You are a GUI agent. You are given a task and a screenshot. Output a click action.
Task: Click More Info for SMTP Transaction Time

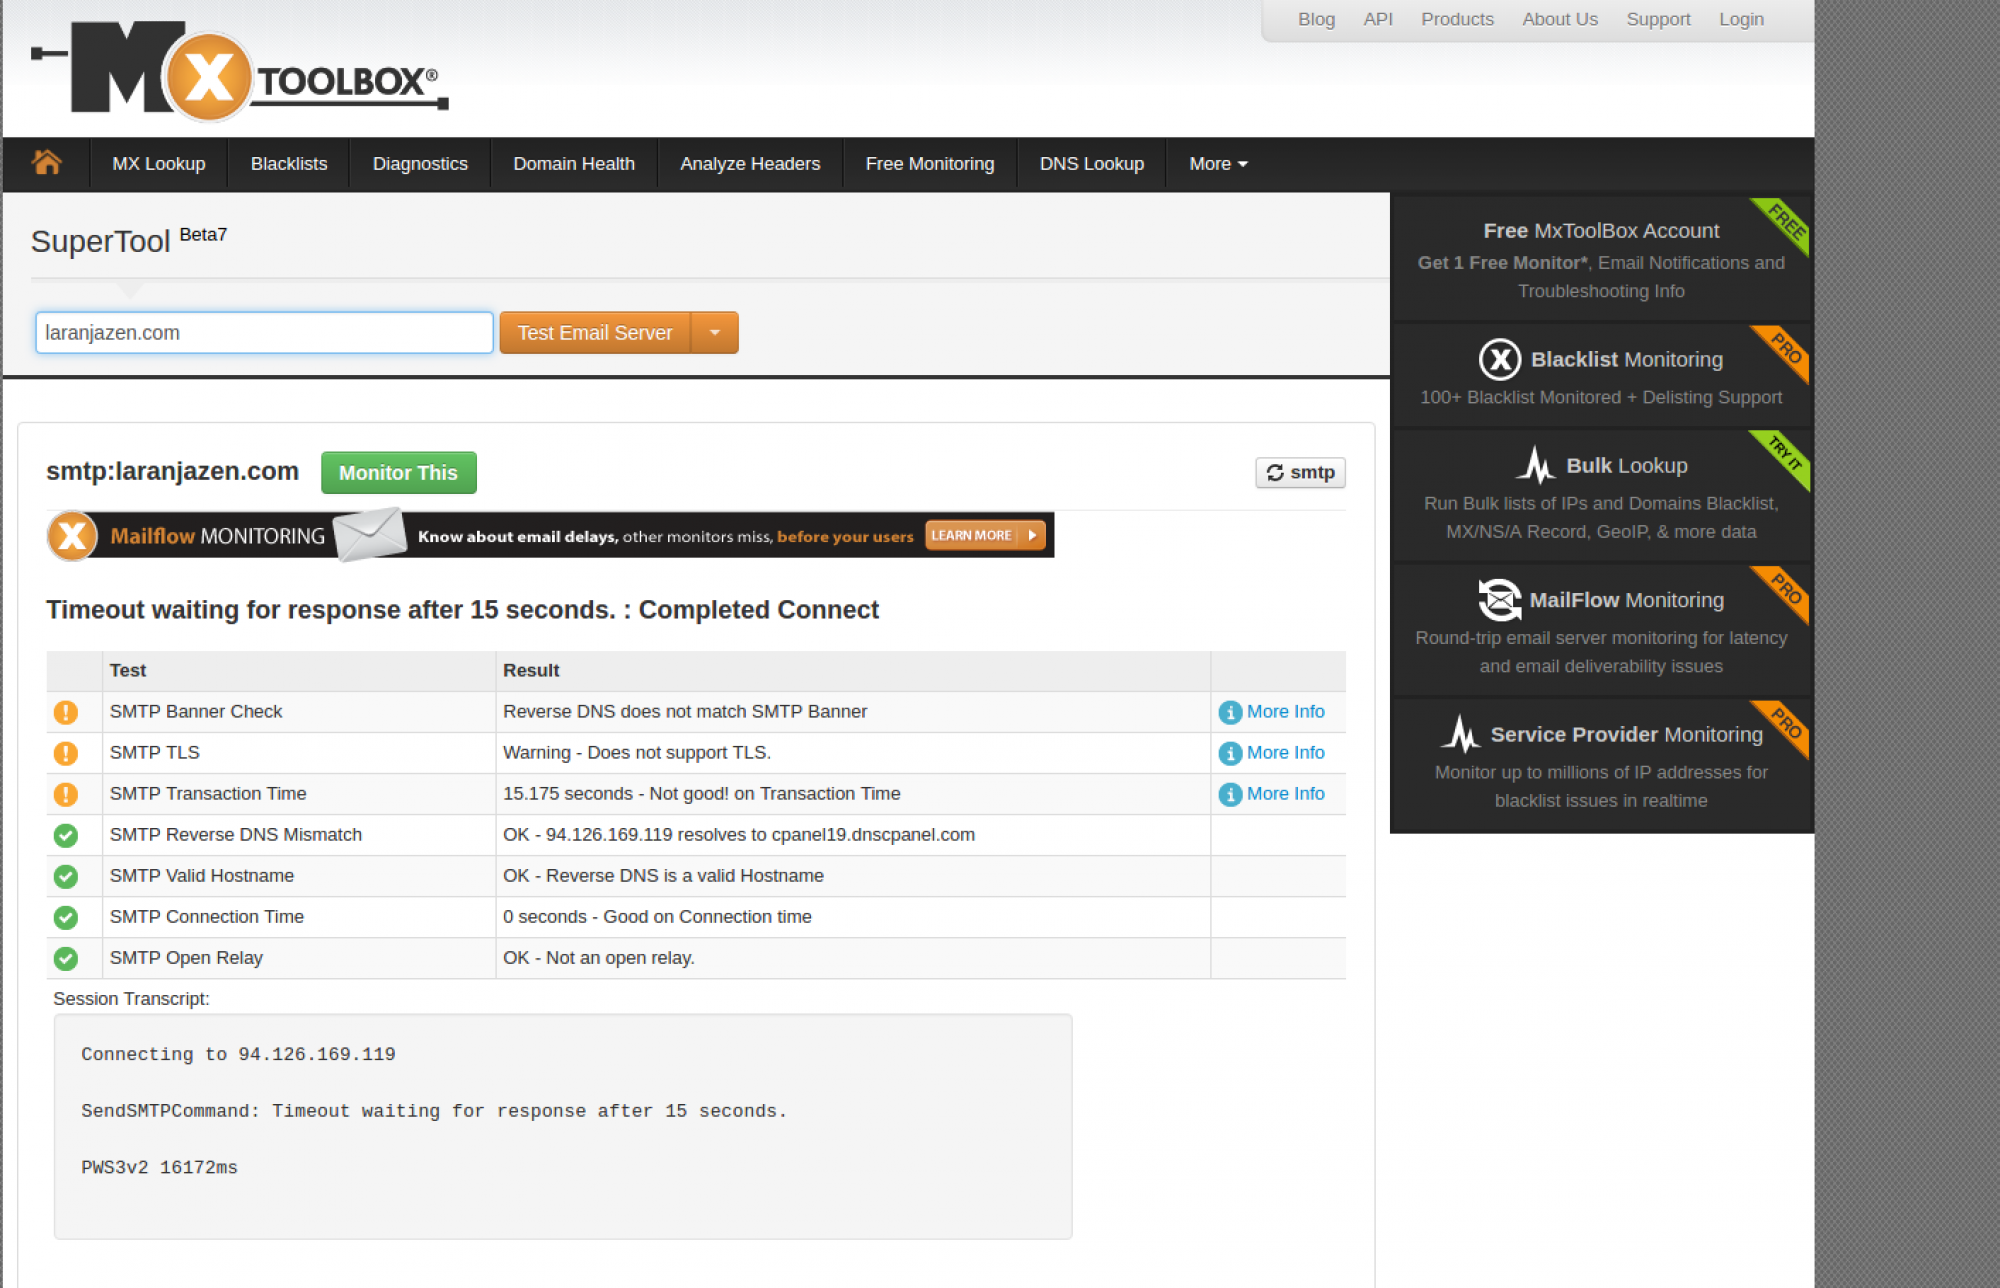(1285, 794)
